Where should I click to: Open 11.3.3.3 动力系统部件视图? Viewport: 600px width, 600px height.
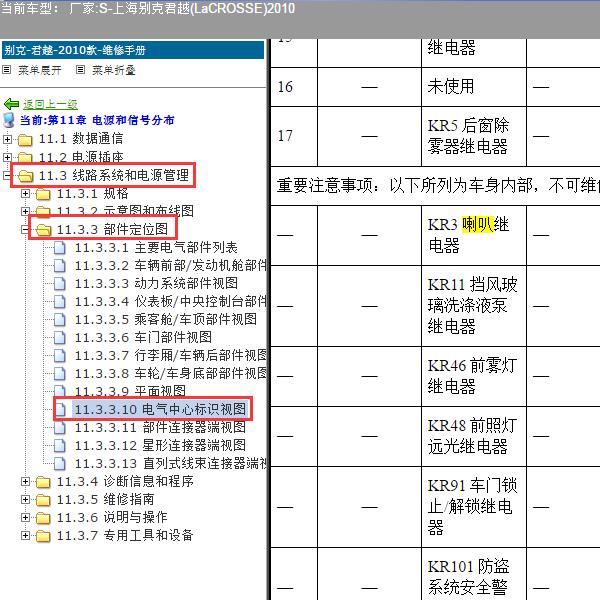pos(156,284)
